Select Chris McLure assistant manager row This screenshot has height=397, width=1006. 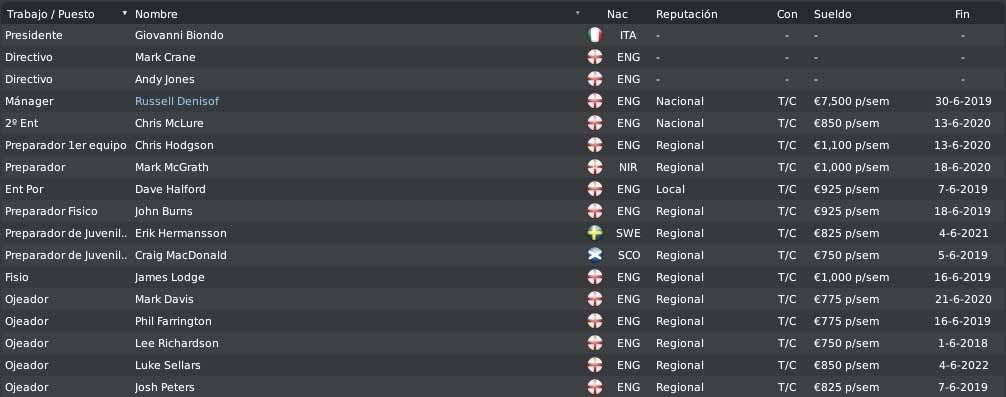coord(503,123)
